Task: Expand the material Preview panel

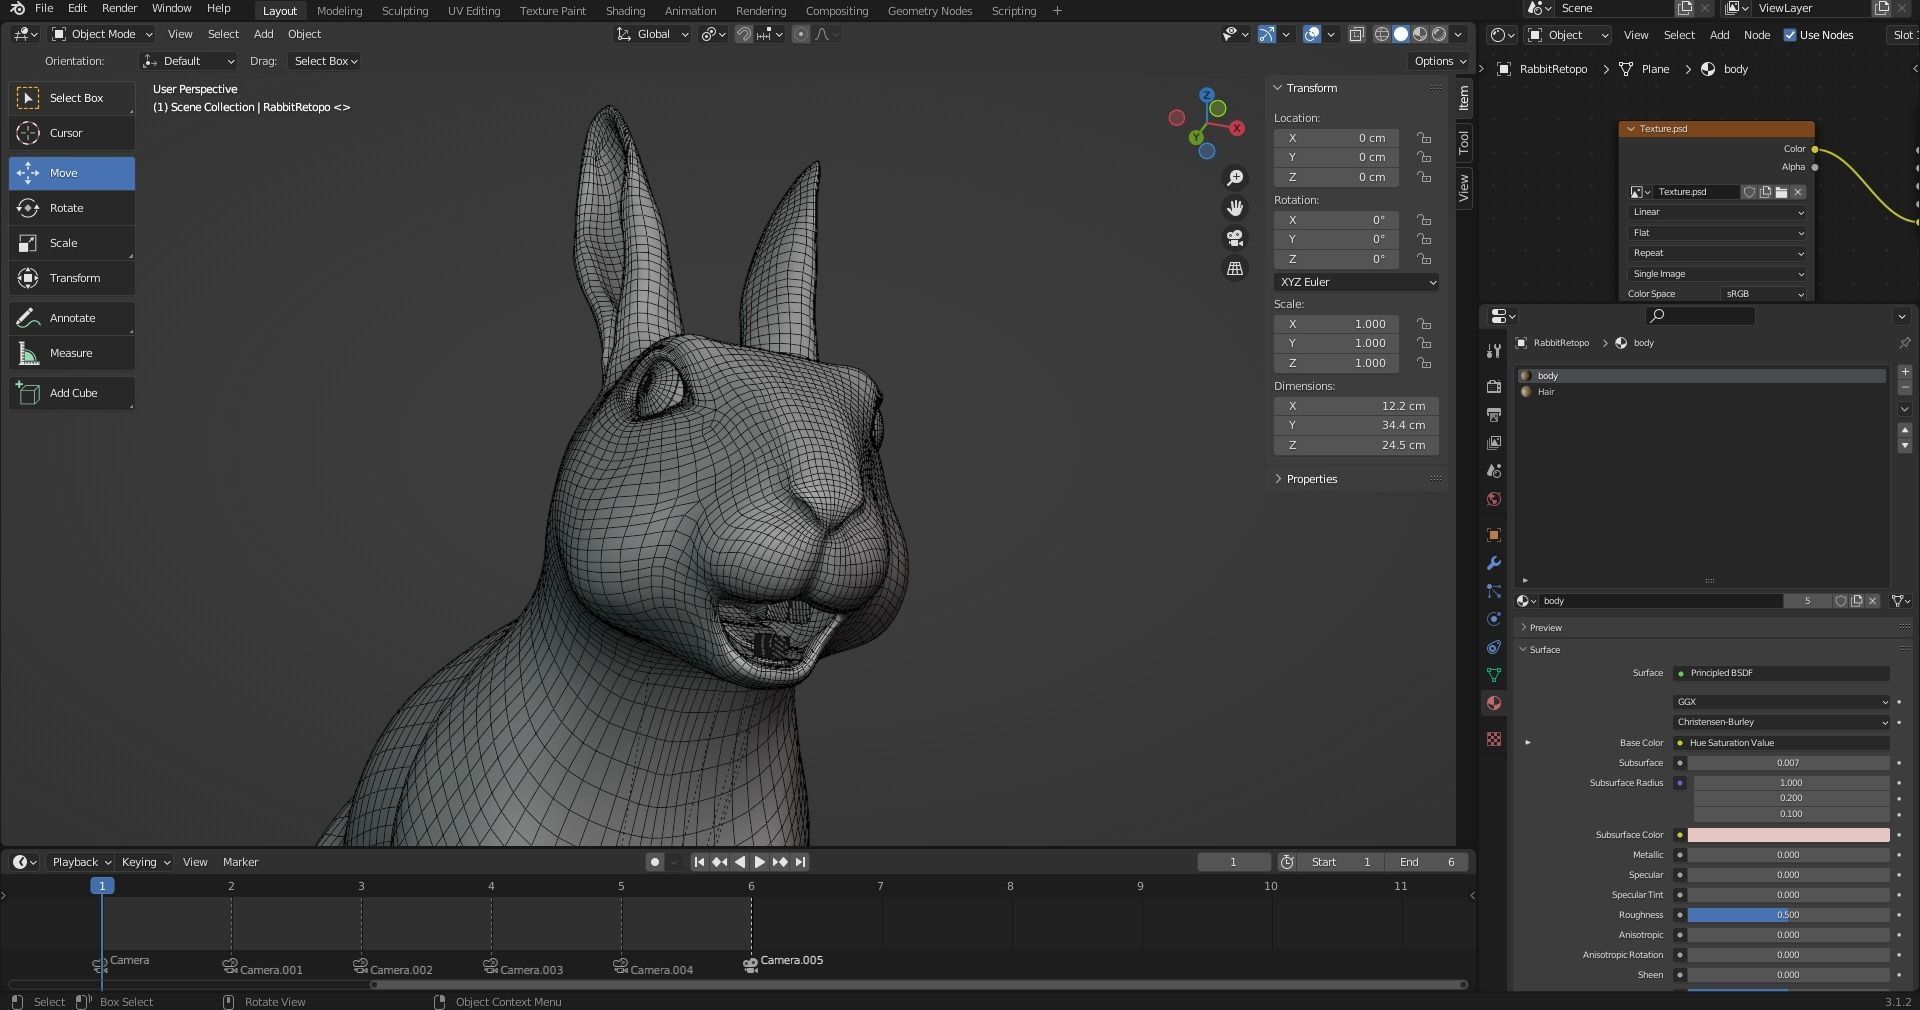Action: (x=1544, y=628)
